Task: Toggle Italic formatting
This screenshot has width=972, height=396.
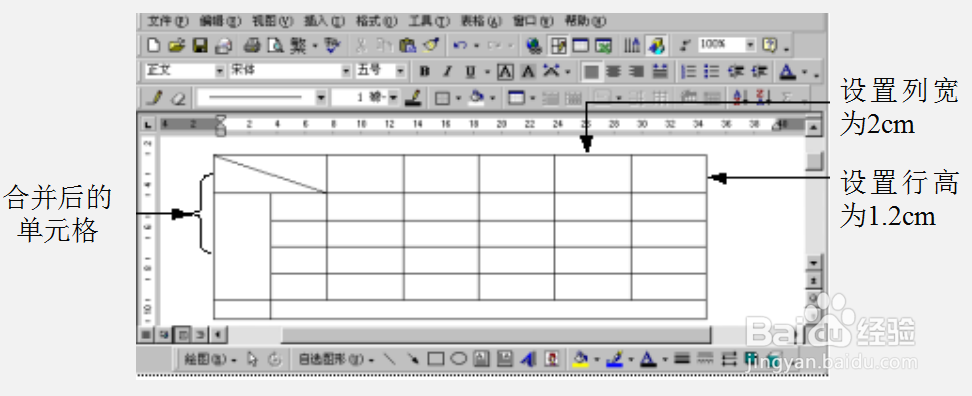Action: [x=448, y=71]
